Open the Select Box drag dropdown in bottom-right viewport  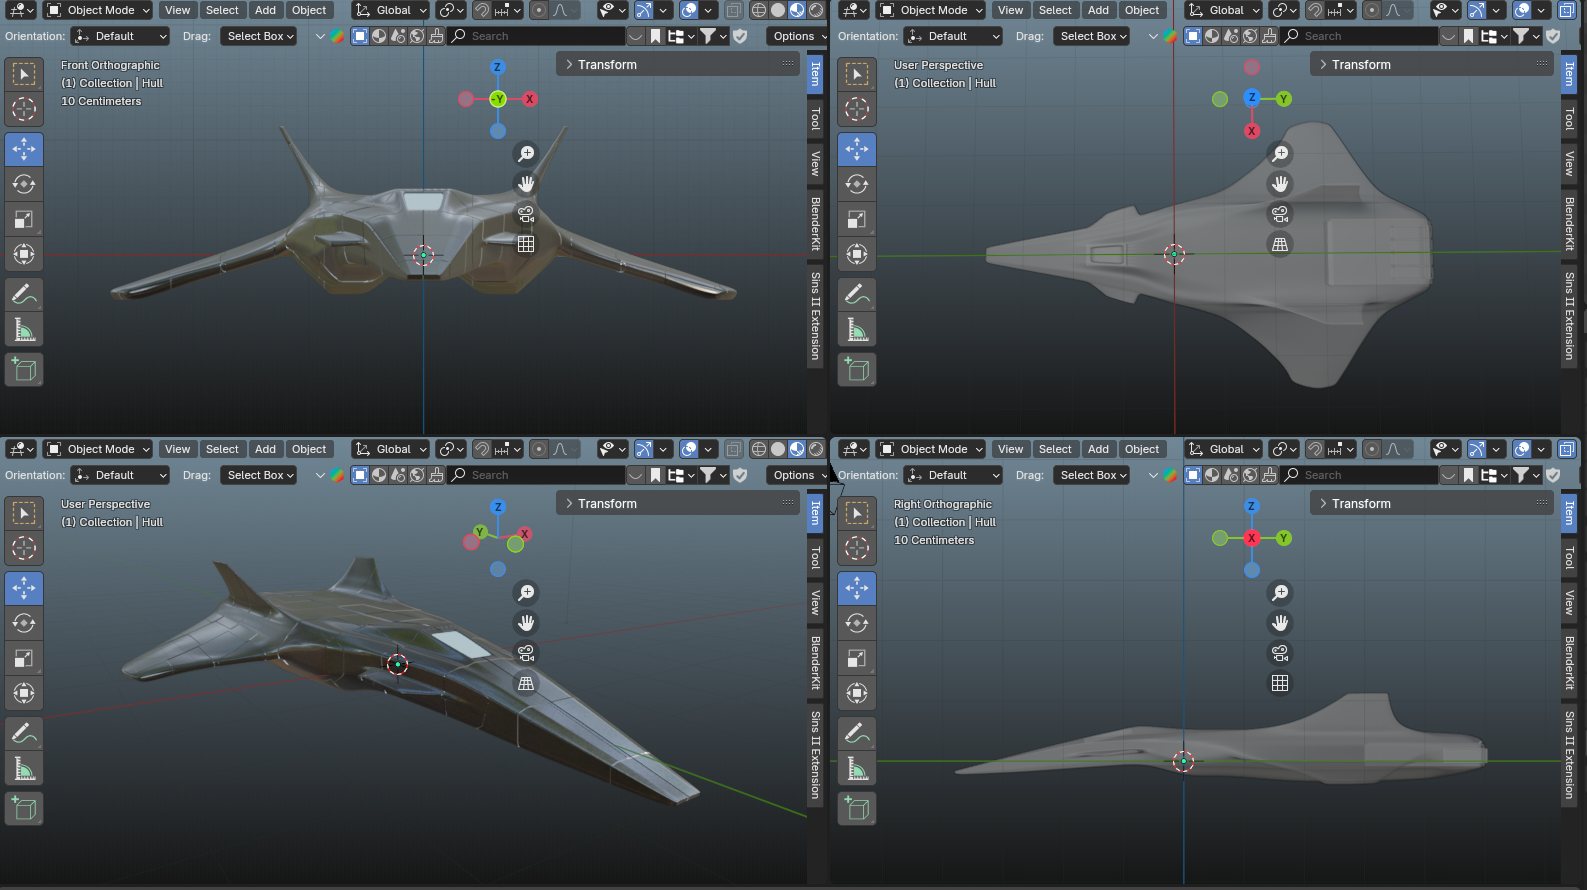pyautogui.click(x=1091, y=475)
